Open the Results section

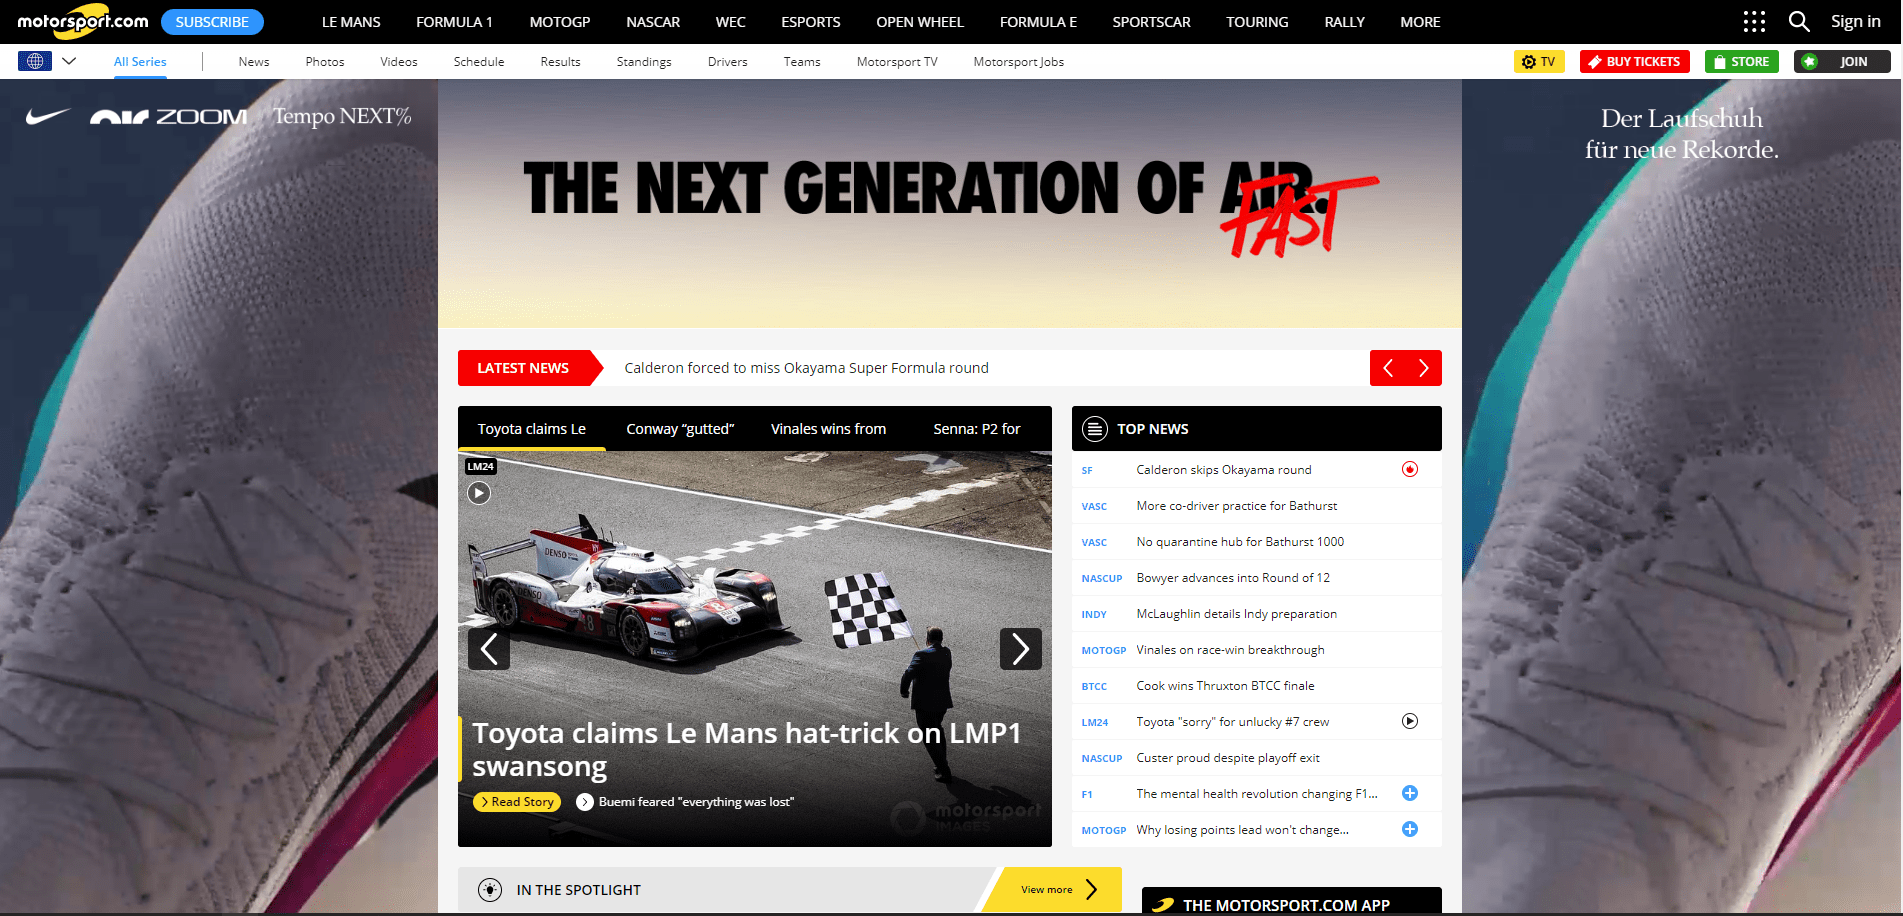560,62
